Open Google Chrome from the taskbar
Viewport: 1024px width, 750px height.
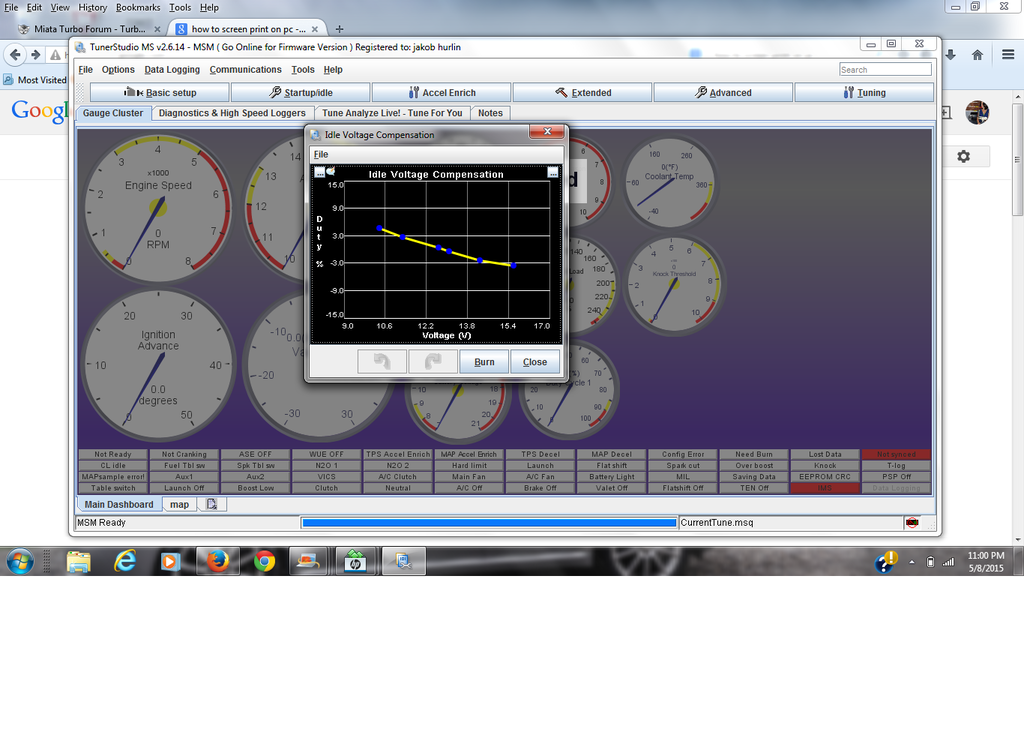264,561
